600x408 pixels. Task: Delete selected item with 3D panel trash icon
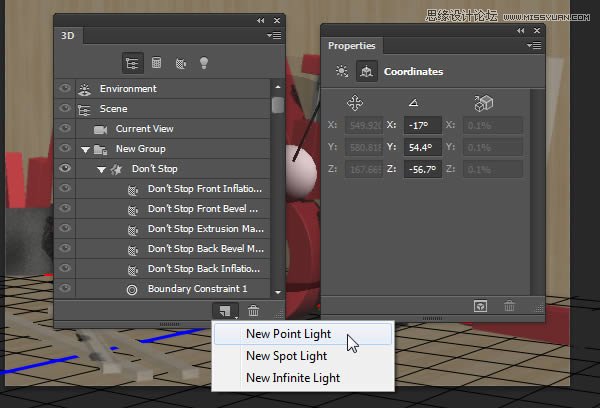[253, 310]
